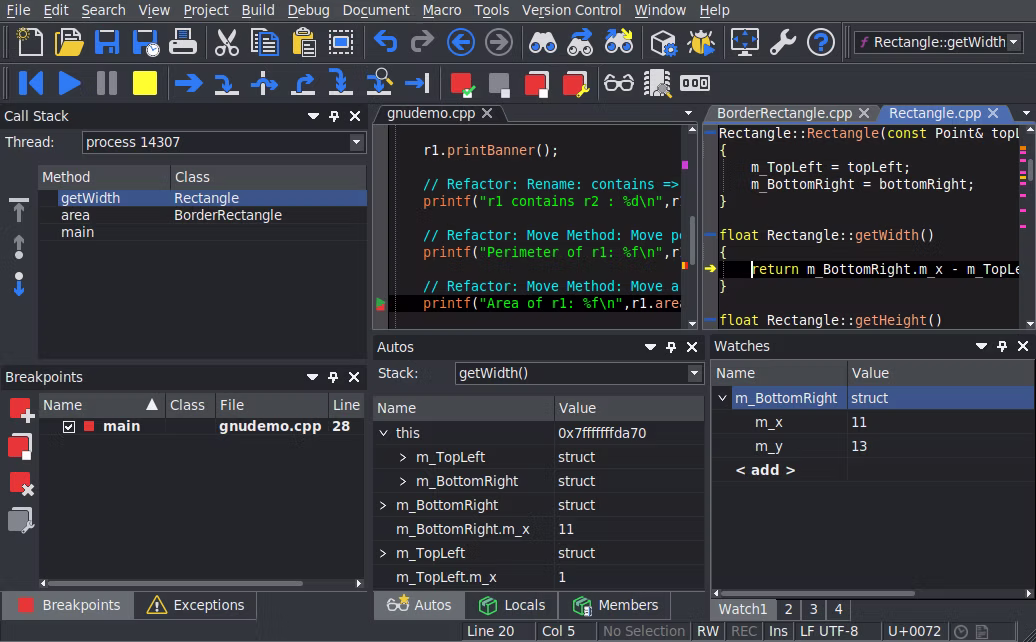This screenshot has width=1036, height=642.
Task: Open configuration with wrench icon
Action: (782, 42)
